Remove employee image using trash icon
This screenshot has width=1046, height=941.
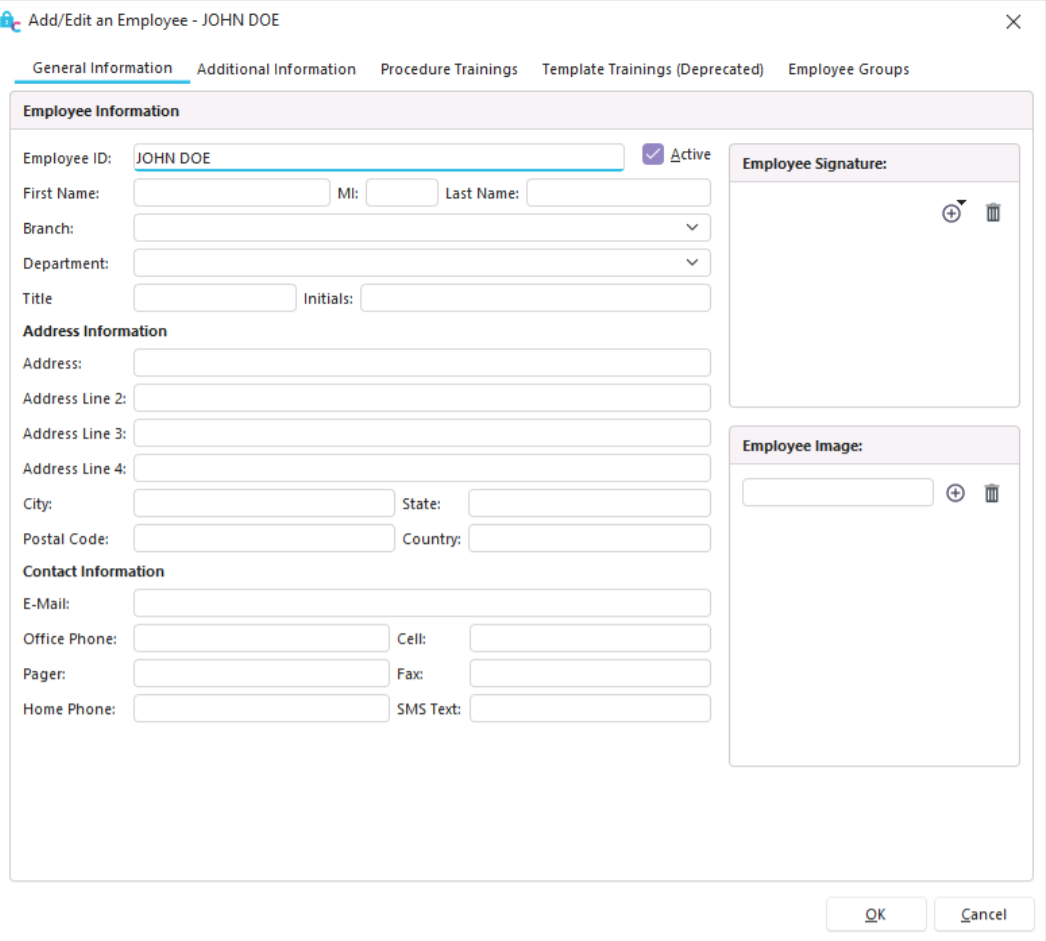pyautogui.click(x=991, y=493)
